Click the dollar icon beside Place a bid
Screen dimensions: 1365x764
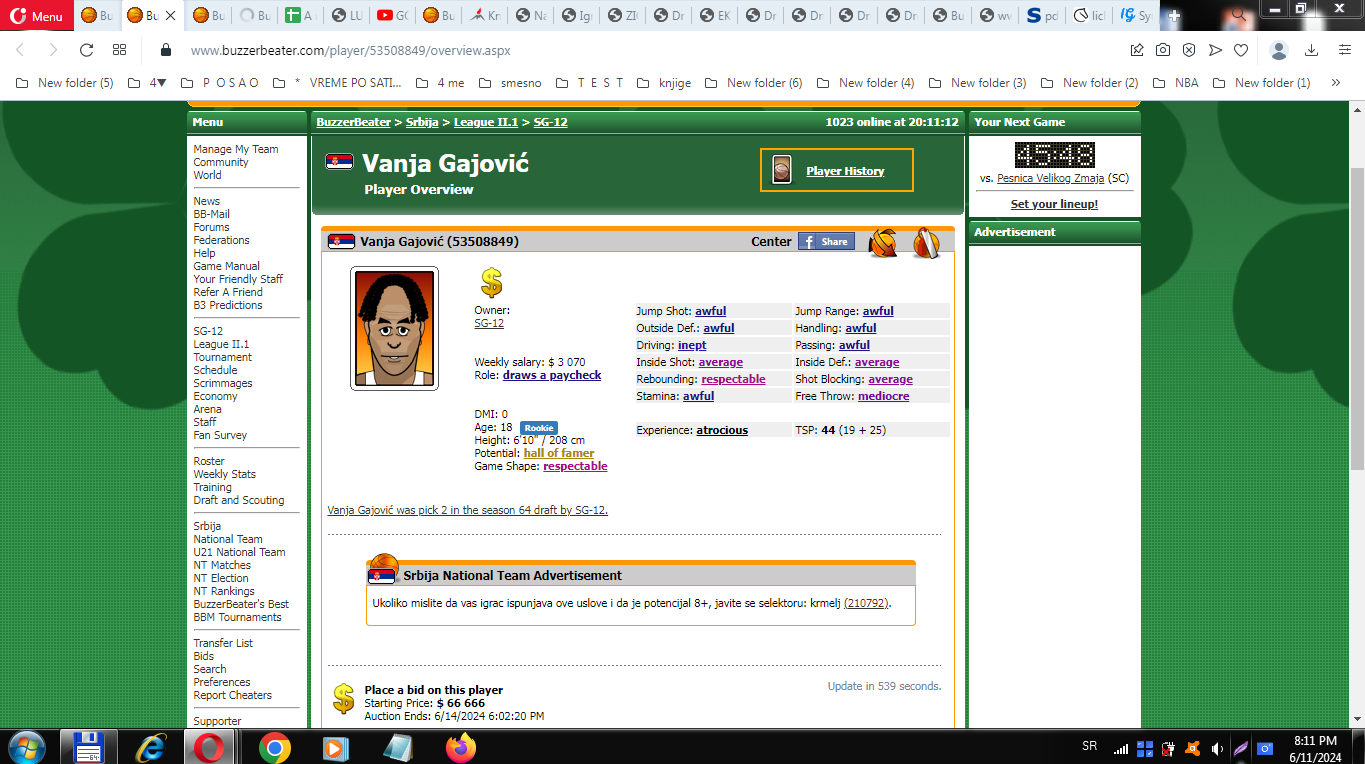(344, 699)
